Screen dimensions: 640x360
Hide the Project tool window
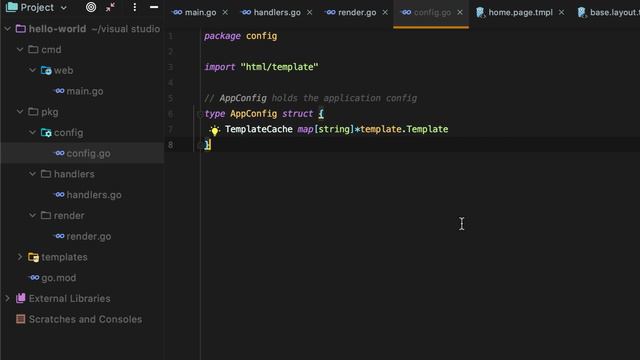154,7
